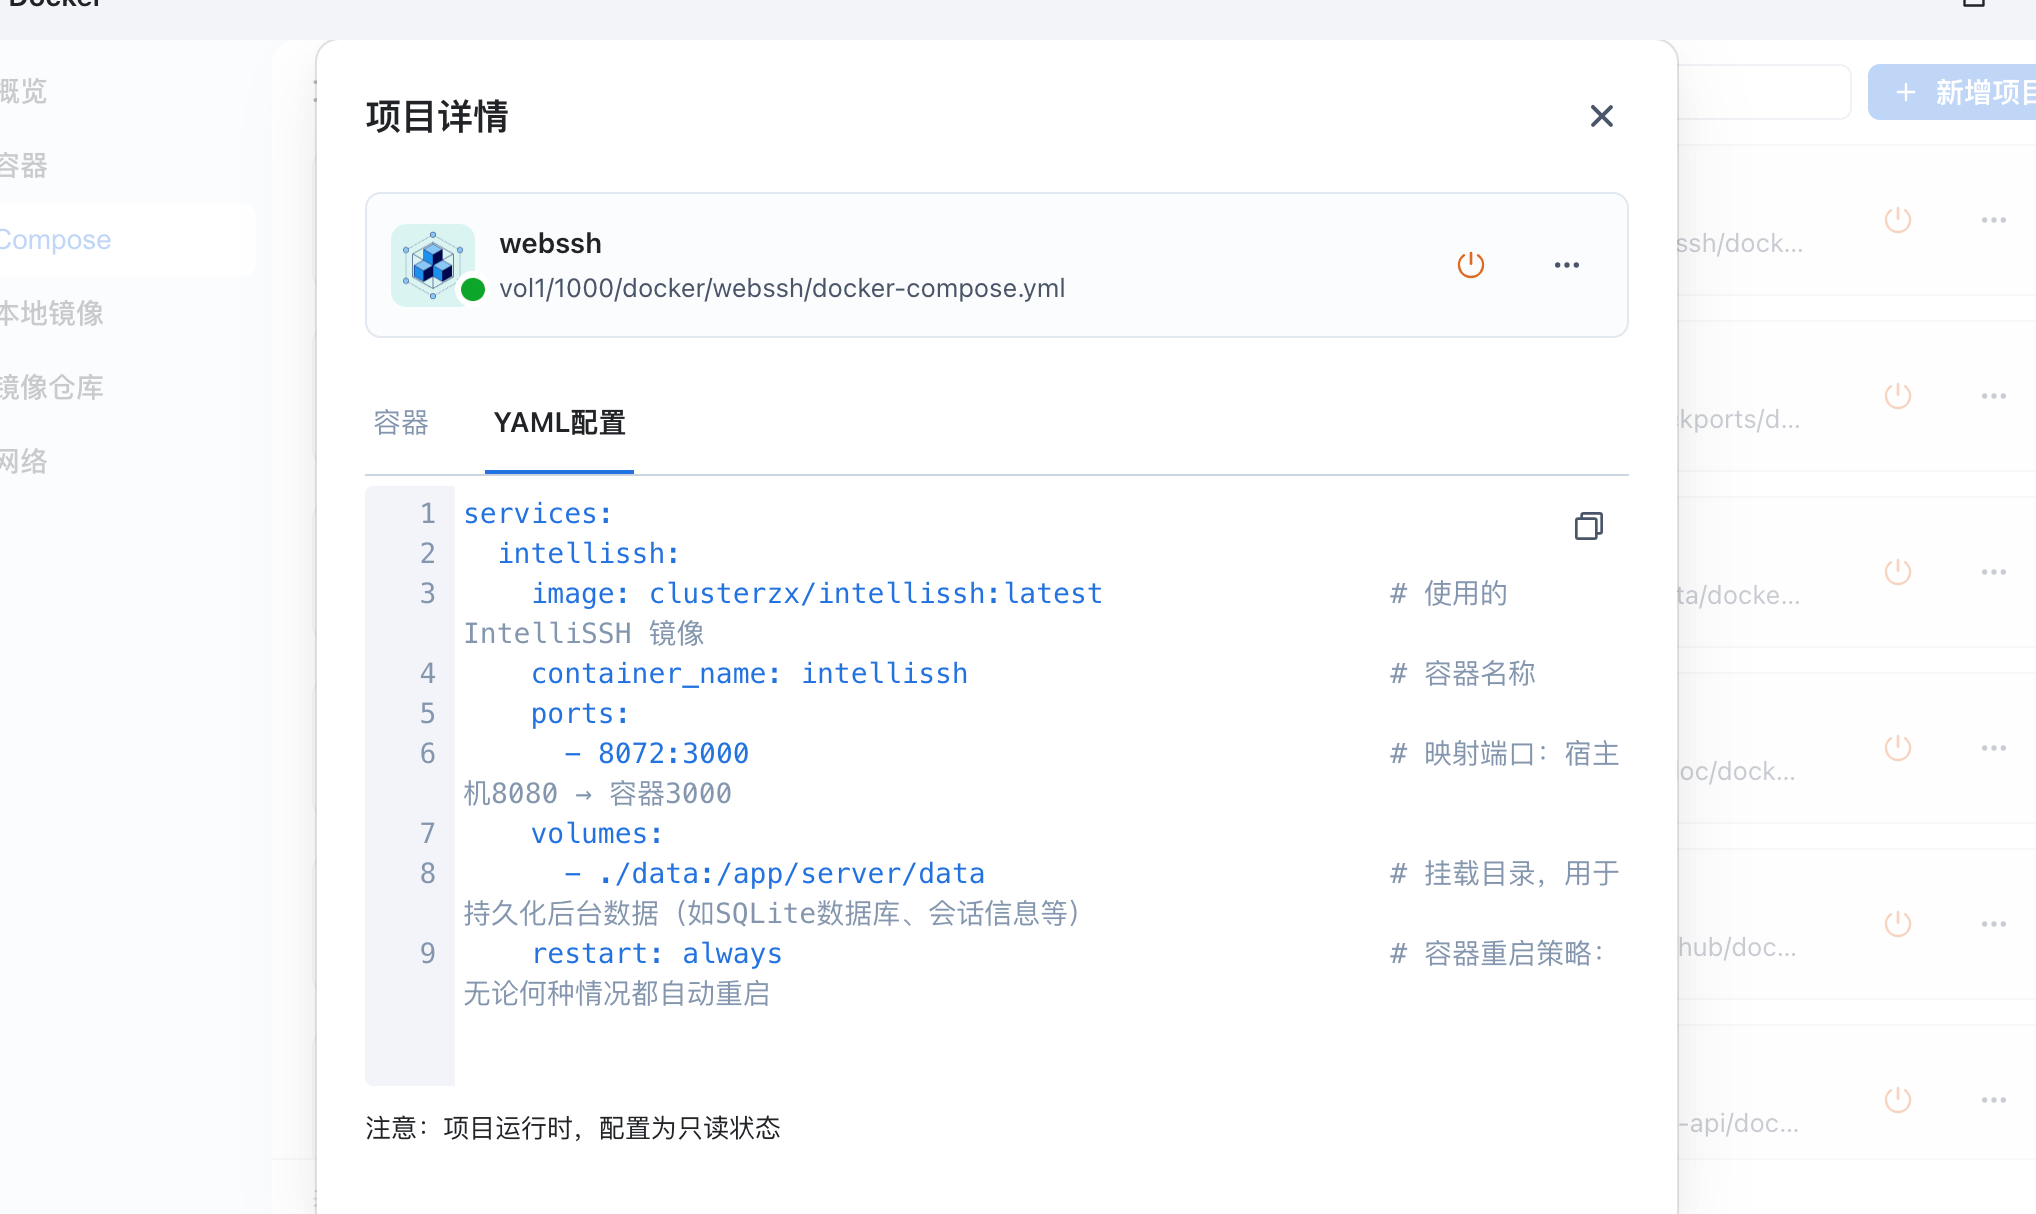Toggle power for kports/d... project row
Viewport: 2036px width, 1214px height.
click(x=1897, y=396)
